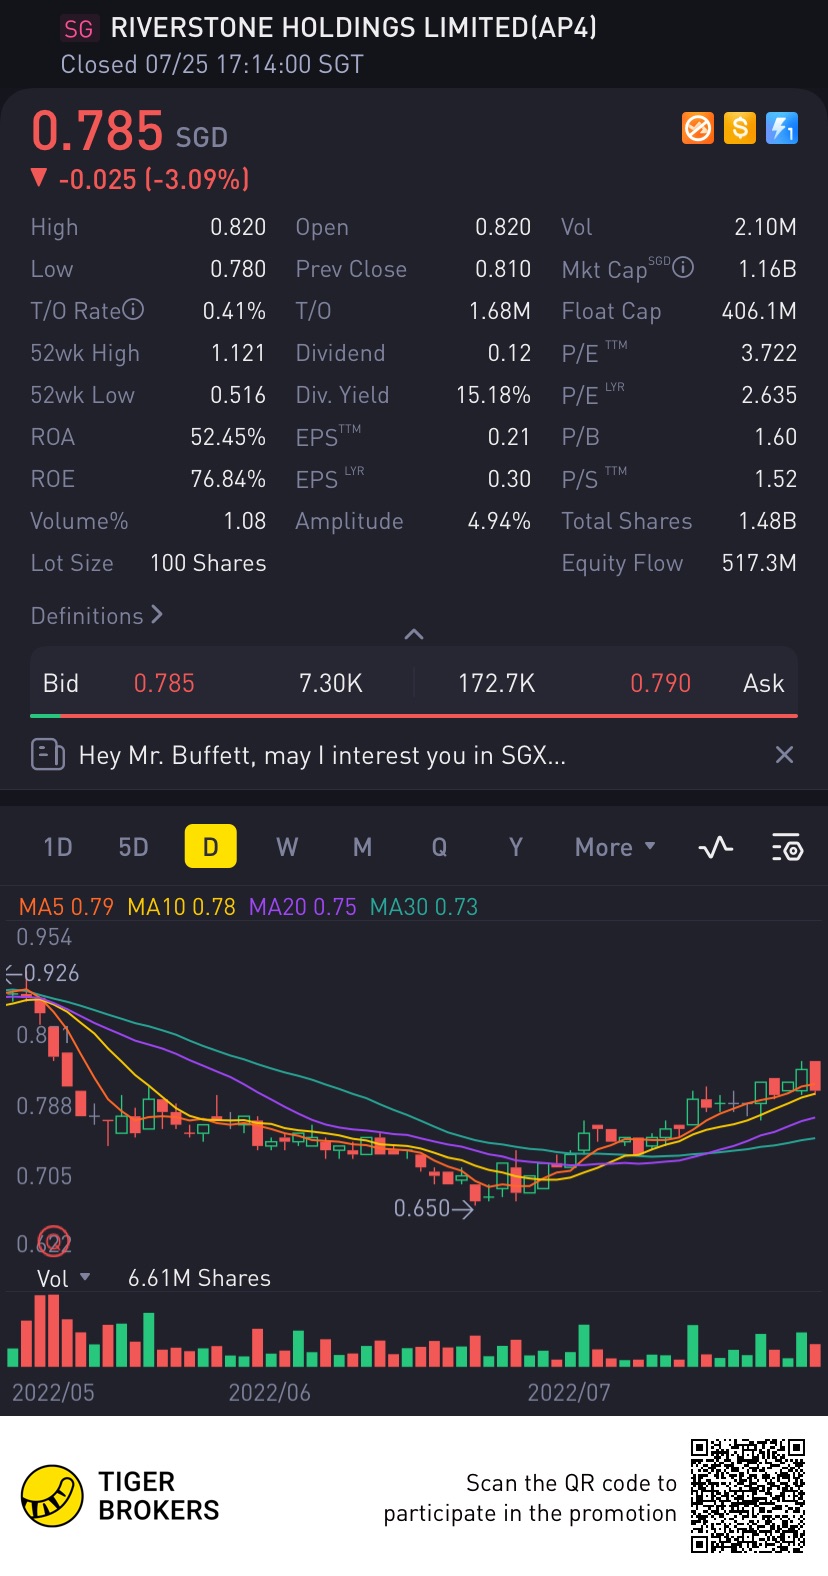The height and width of the screenshot is (1576, 828).
Task: Open the Hey Mr. Buffett news headline
Action: pyautogui.click(x=322, y=755)
